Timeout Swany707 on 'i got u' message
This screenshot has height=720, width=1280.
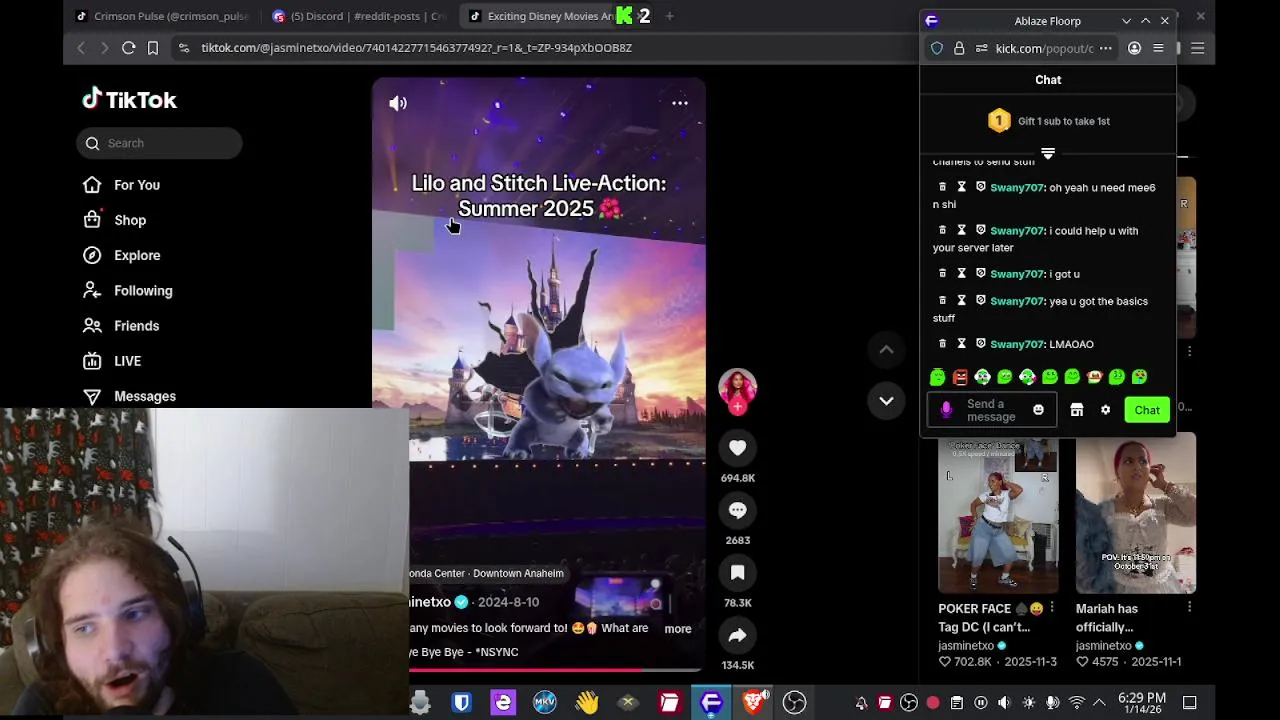[x=961, y=274]
